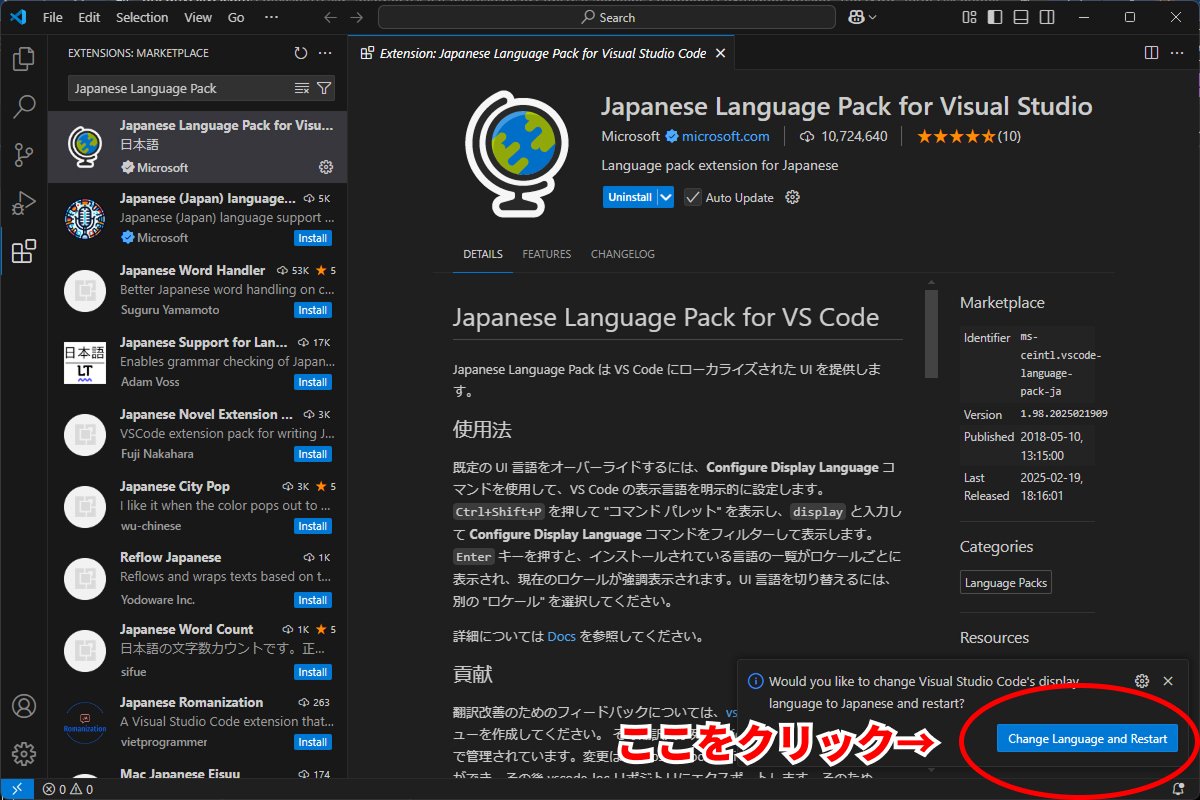Screen dimensions: 1200x800
Task: Install Japanese (Japan) language support extension
Action: pyautogui.click(x=313, y=238)
